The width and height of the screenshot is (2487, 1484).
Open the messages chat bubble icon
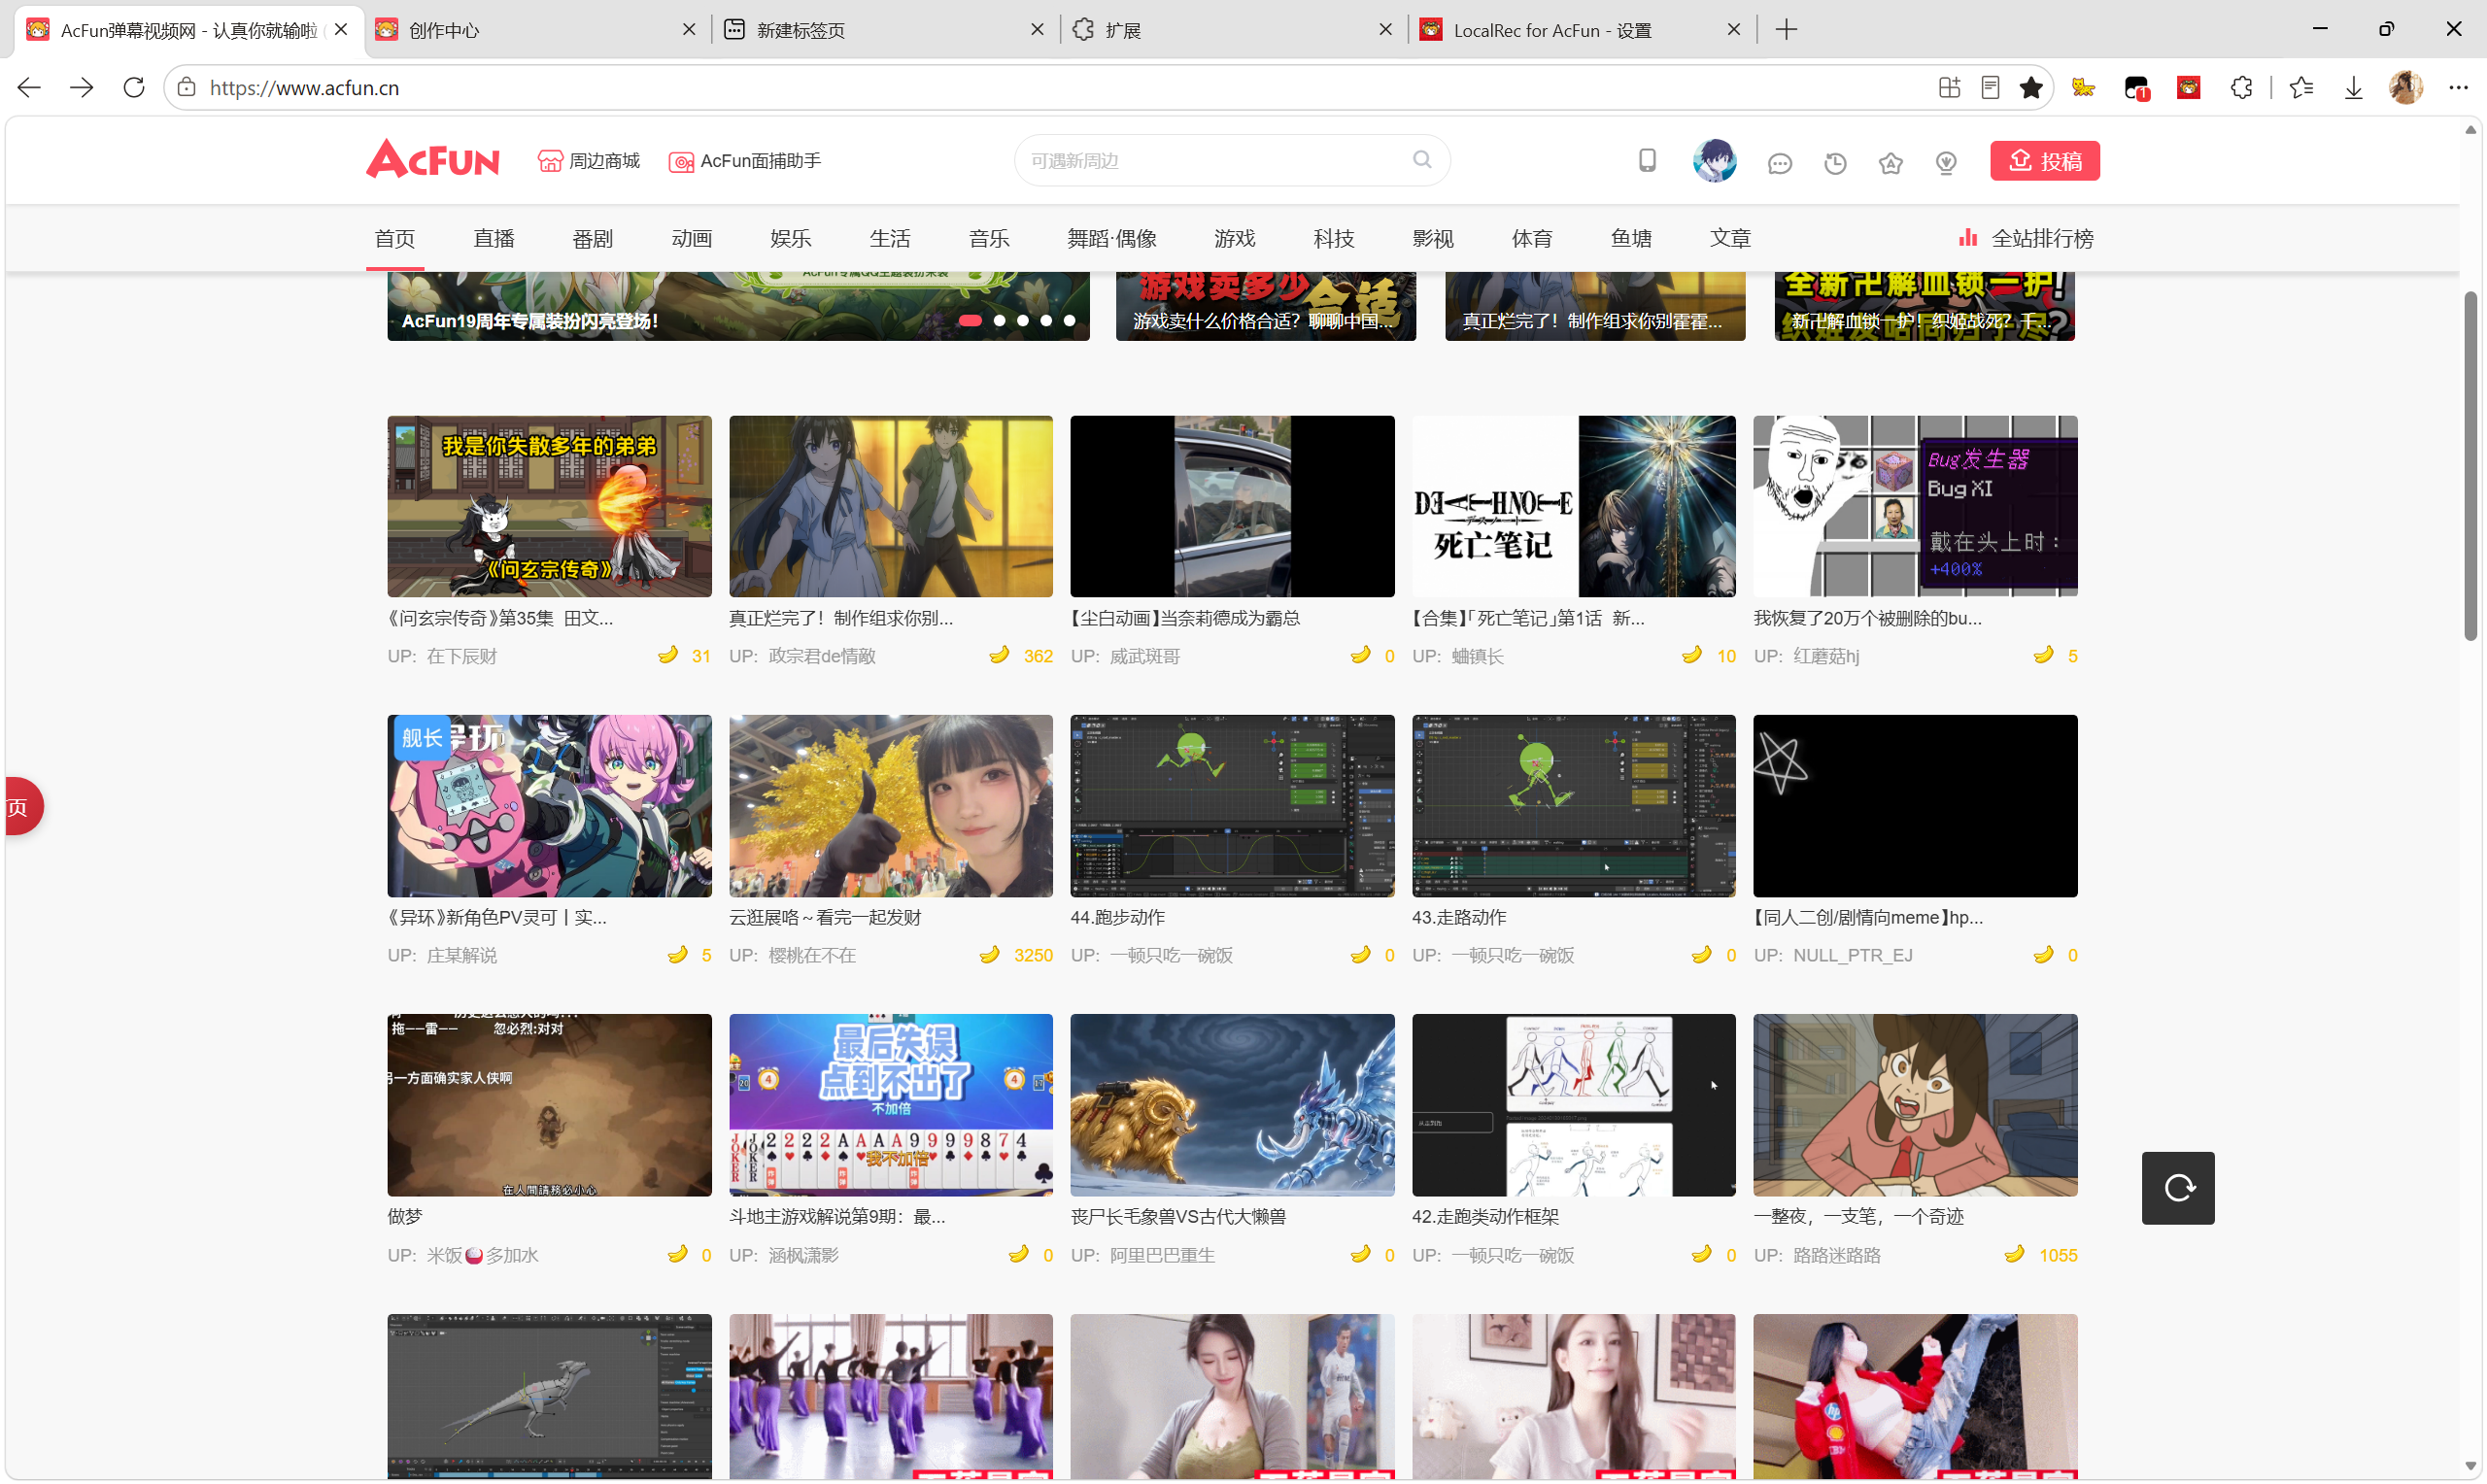1779,163
